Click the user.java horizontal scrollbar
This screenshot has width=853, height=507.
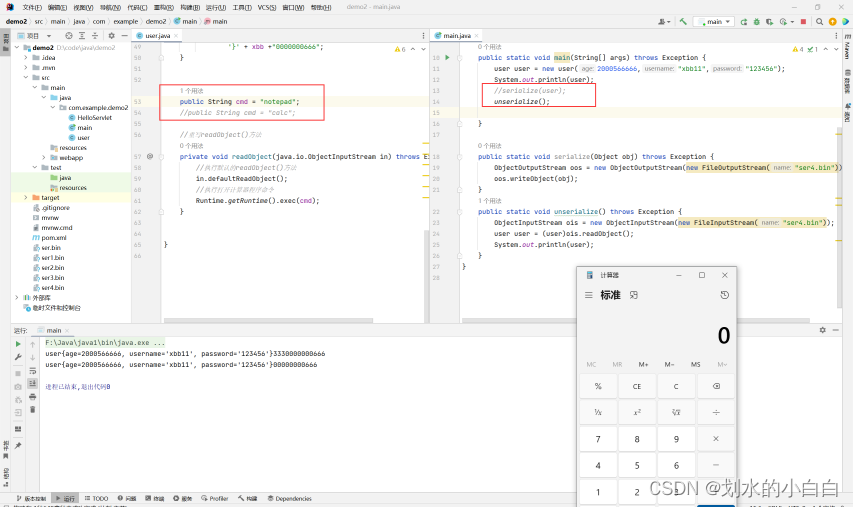coord(268,320)
